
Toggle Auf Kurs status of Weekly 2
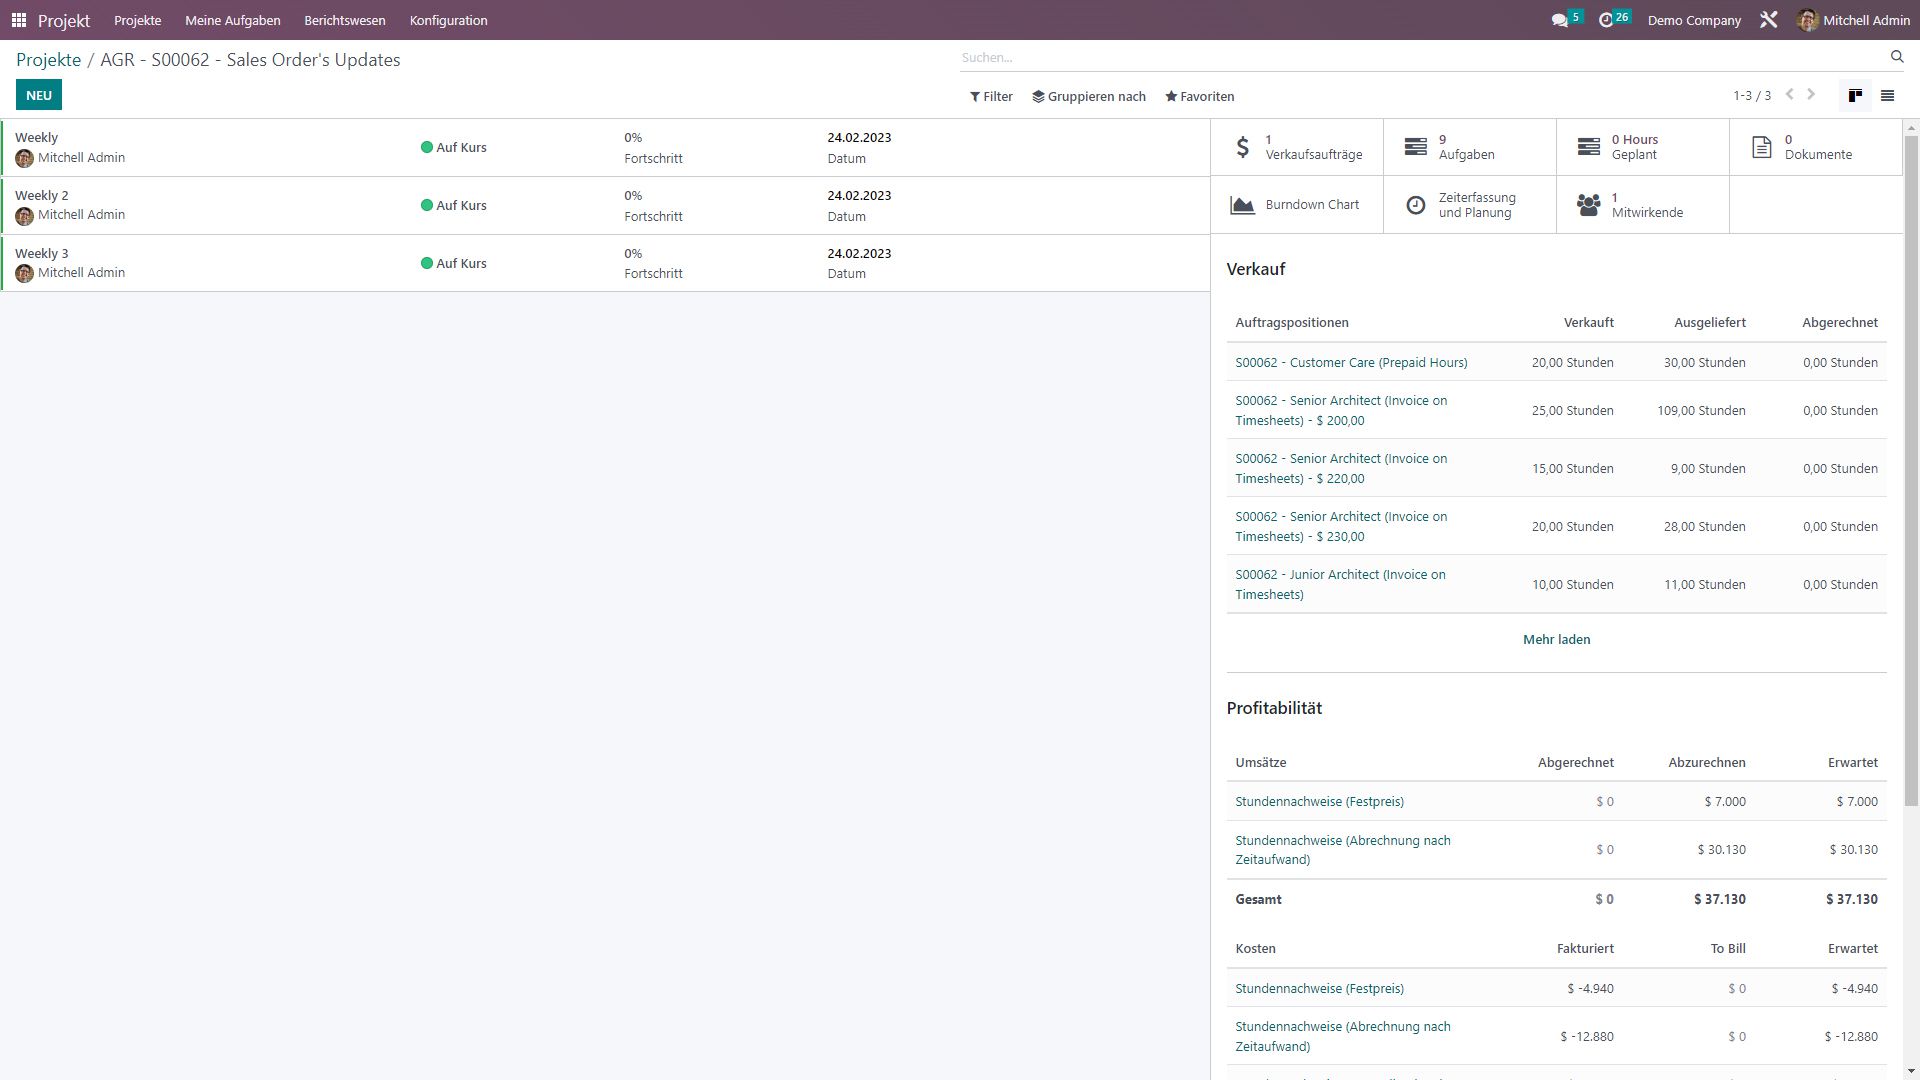pyautogui.click(x=453, y=205)
